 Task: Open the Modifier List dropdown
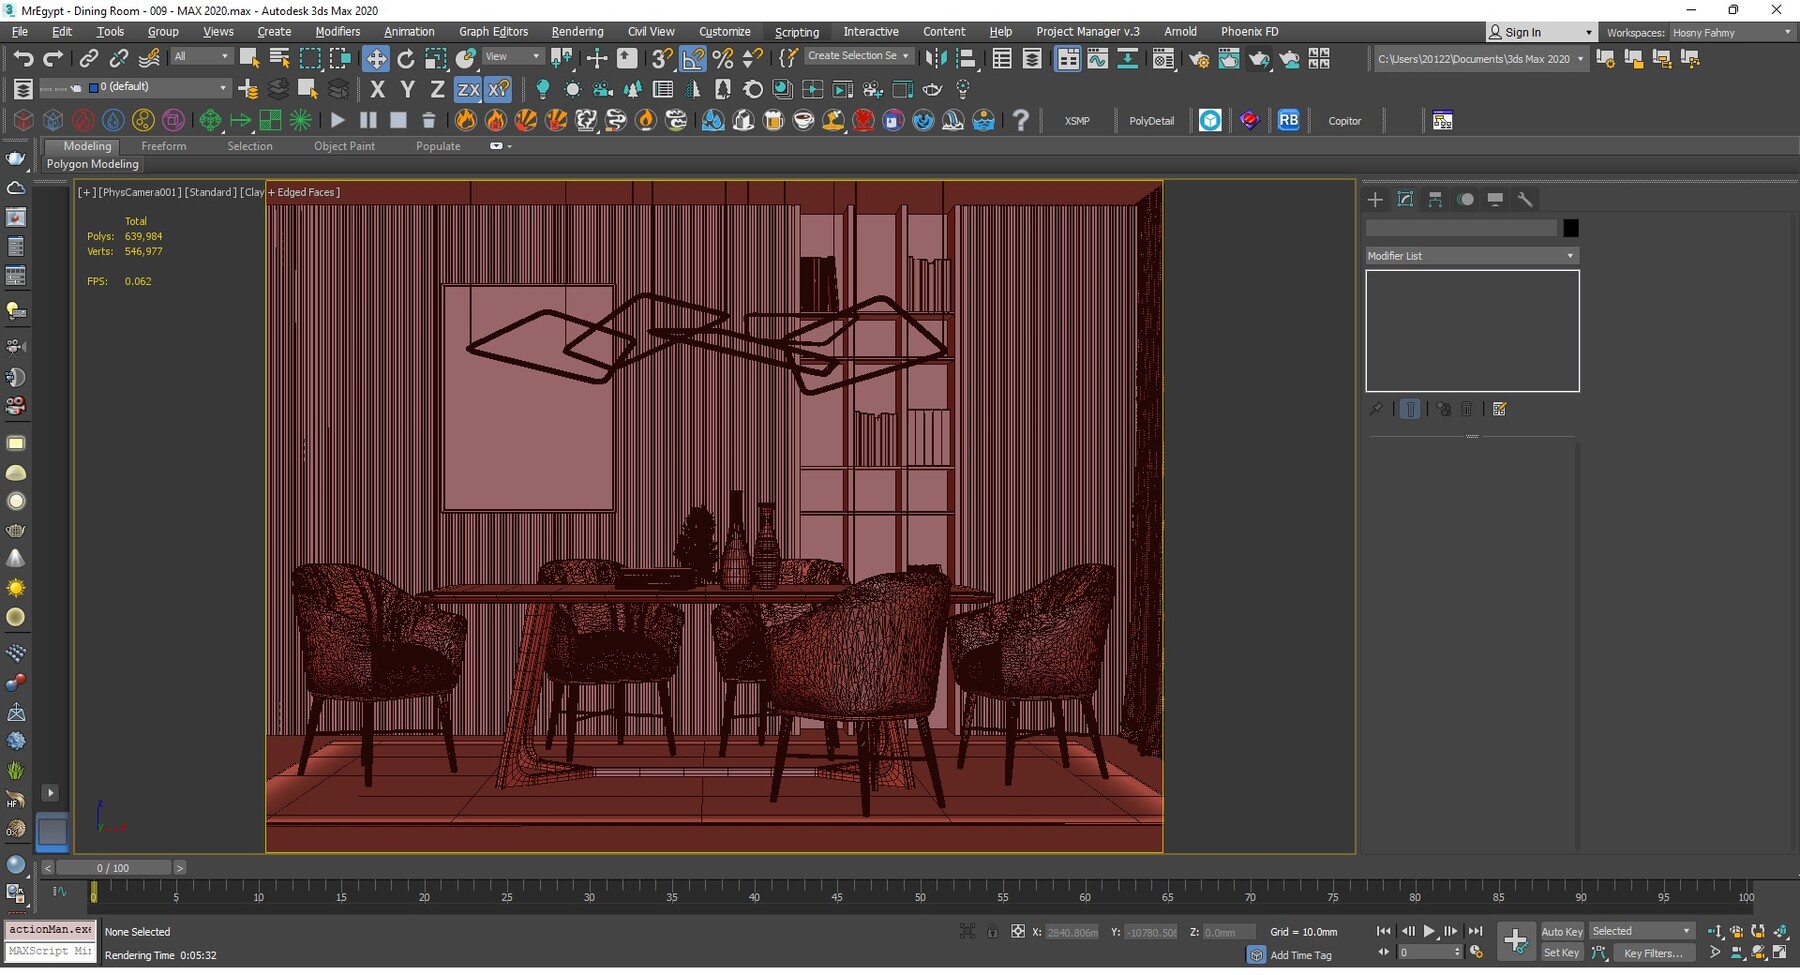(1470, 255)
